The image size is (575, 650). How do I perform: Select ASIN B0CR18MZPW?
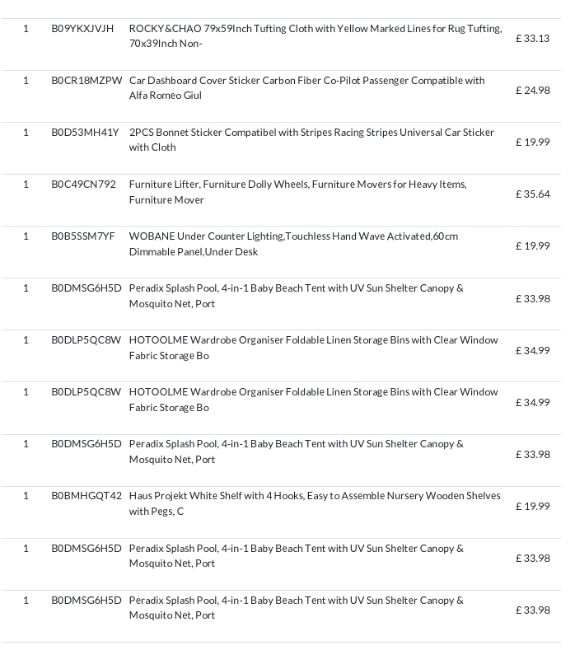87,80
